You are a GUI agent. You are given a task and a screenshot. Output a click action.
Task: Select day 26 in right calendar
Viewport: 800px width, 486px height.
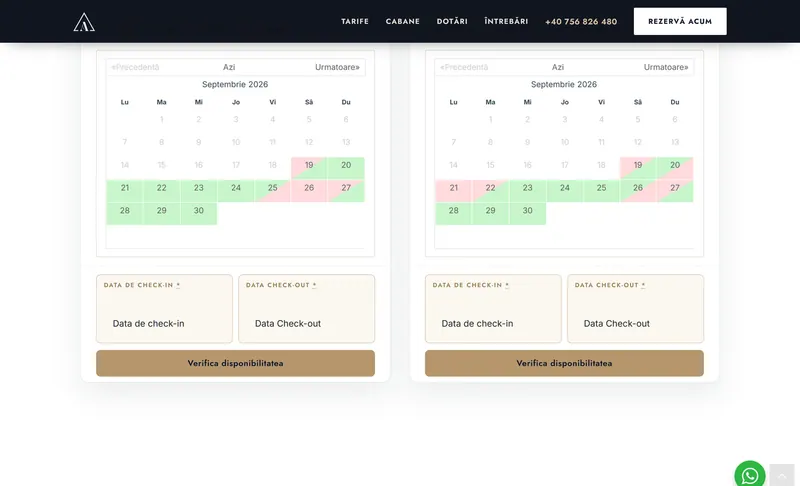pyautogui.click(x=638, y=191)
